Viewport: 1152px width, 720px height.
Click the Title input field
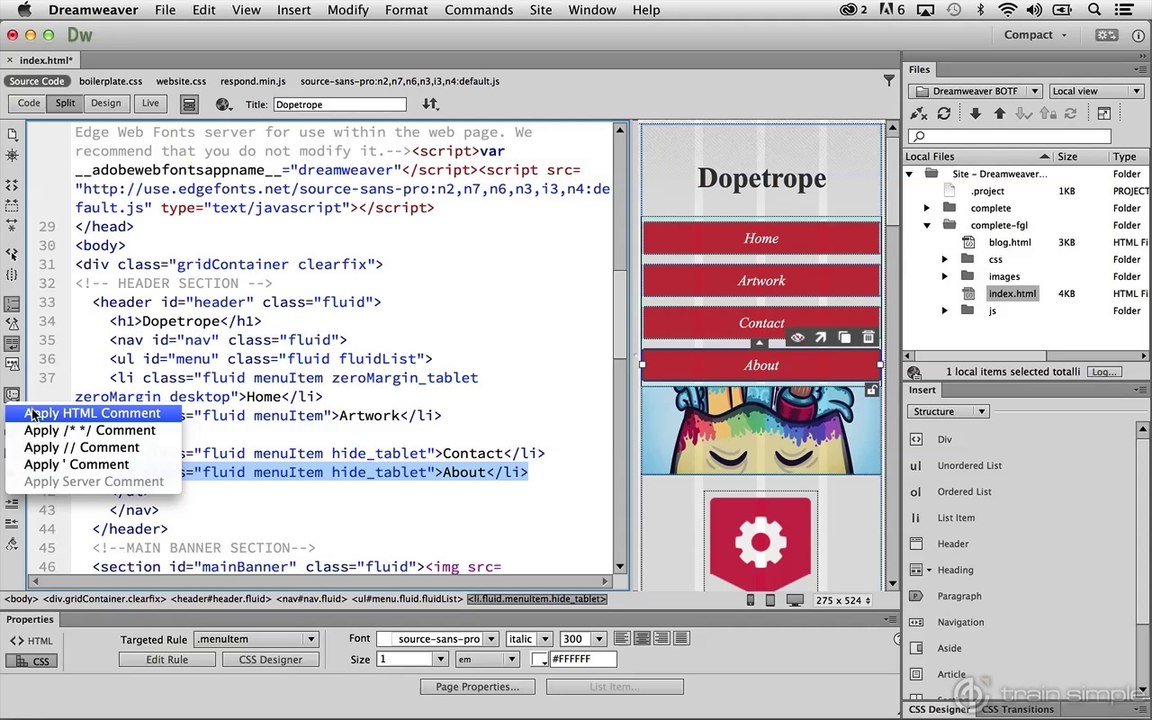coord(340,104)
